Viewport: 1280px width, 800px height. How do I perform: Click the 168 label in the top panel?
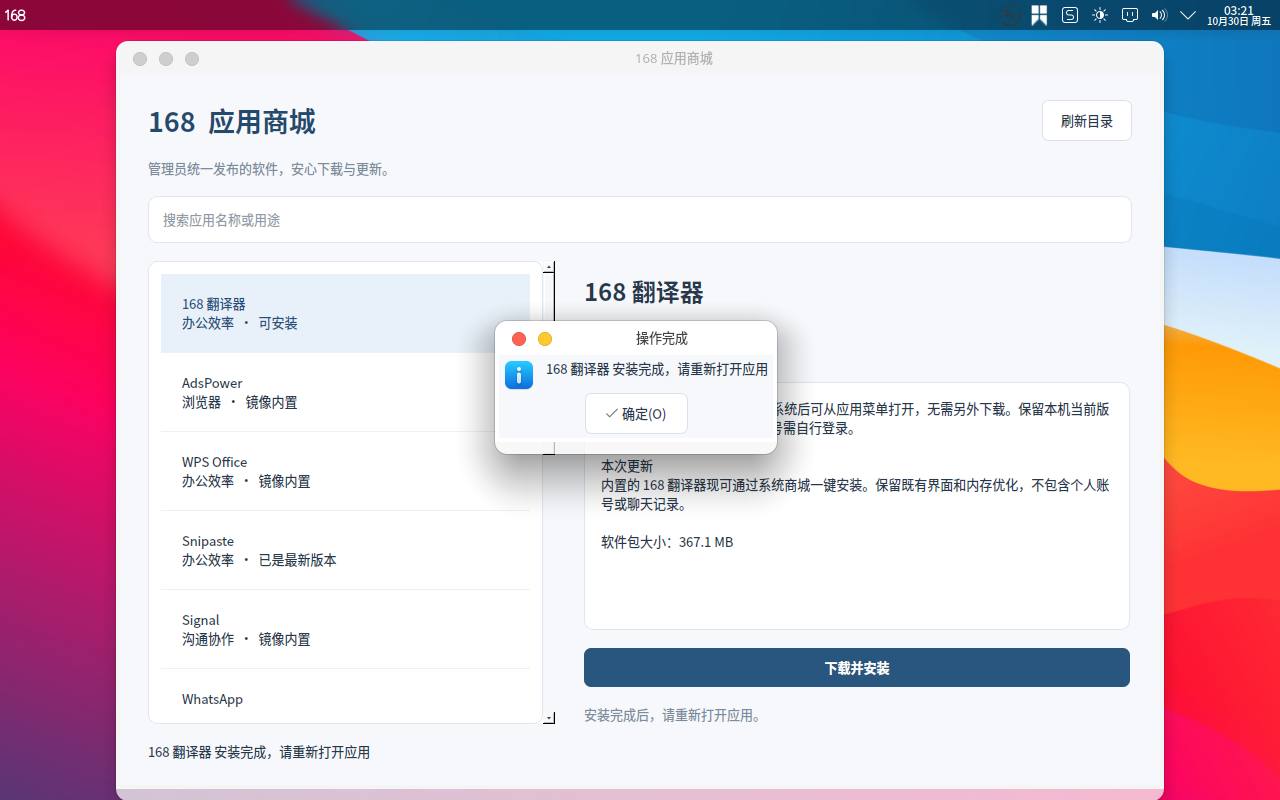point(15,15)
